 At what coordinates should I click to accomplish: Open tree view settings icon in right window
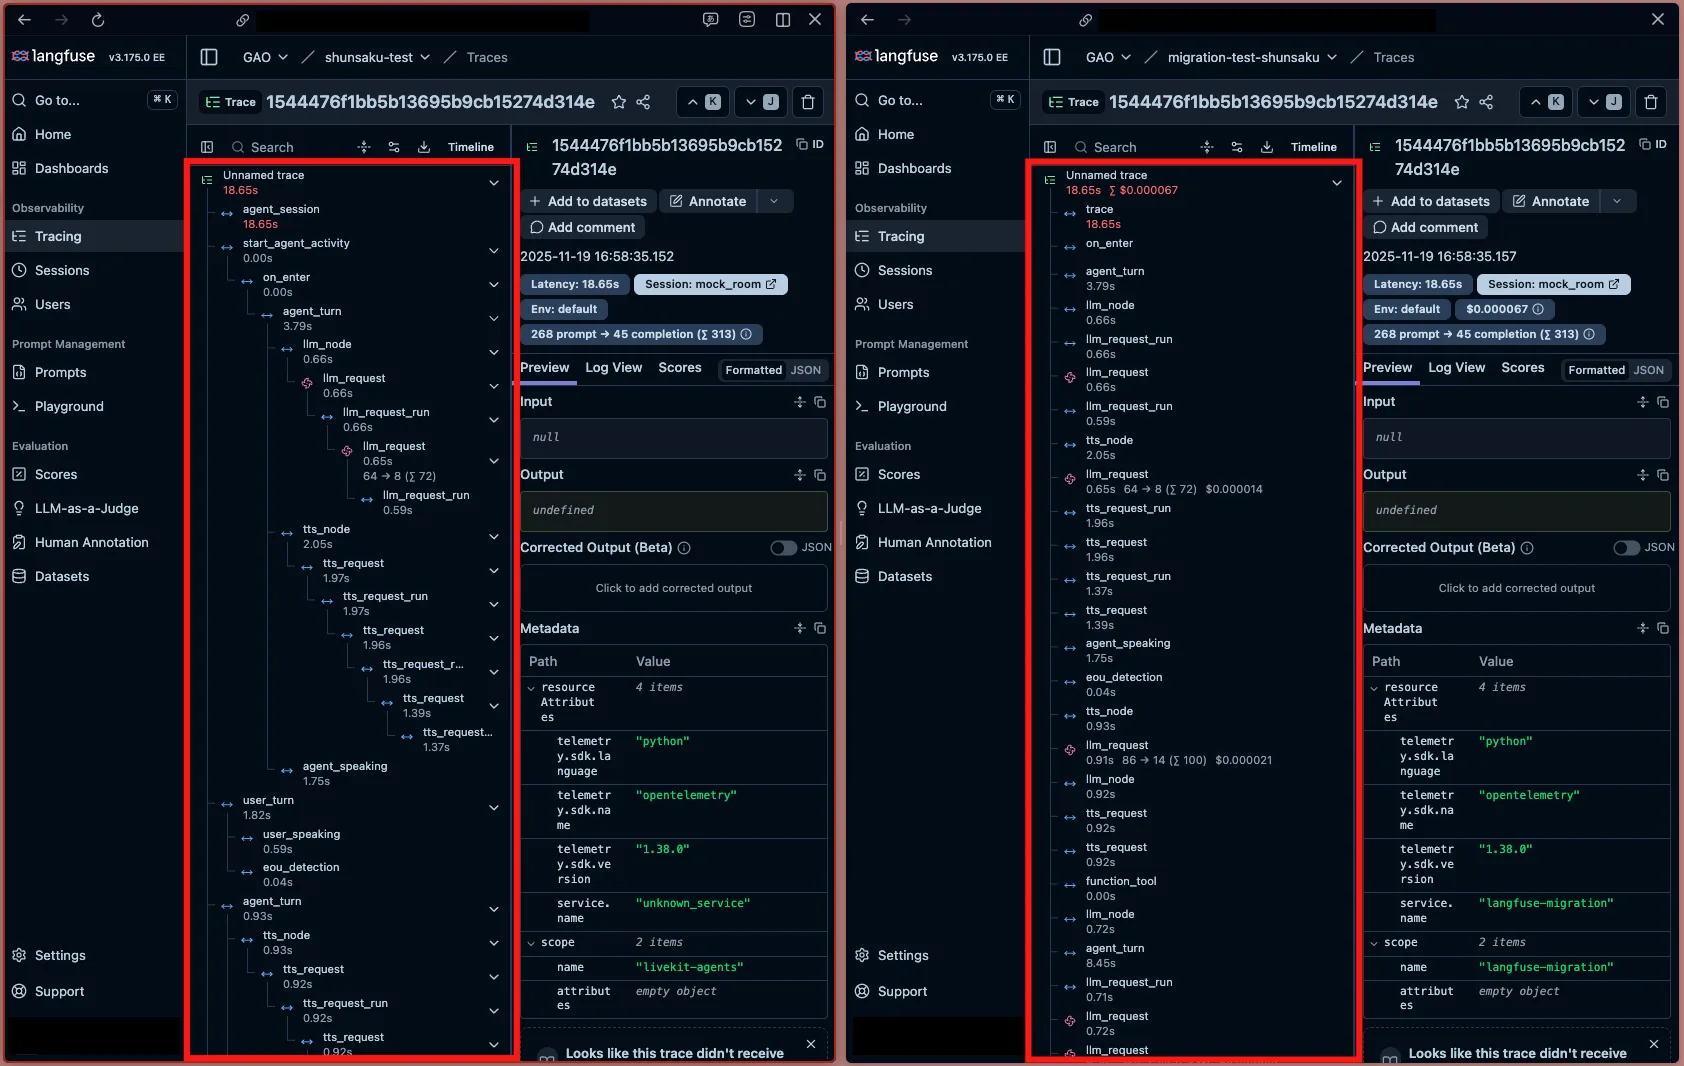click(x=1237, y=147)
